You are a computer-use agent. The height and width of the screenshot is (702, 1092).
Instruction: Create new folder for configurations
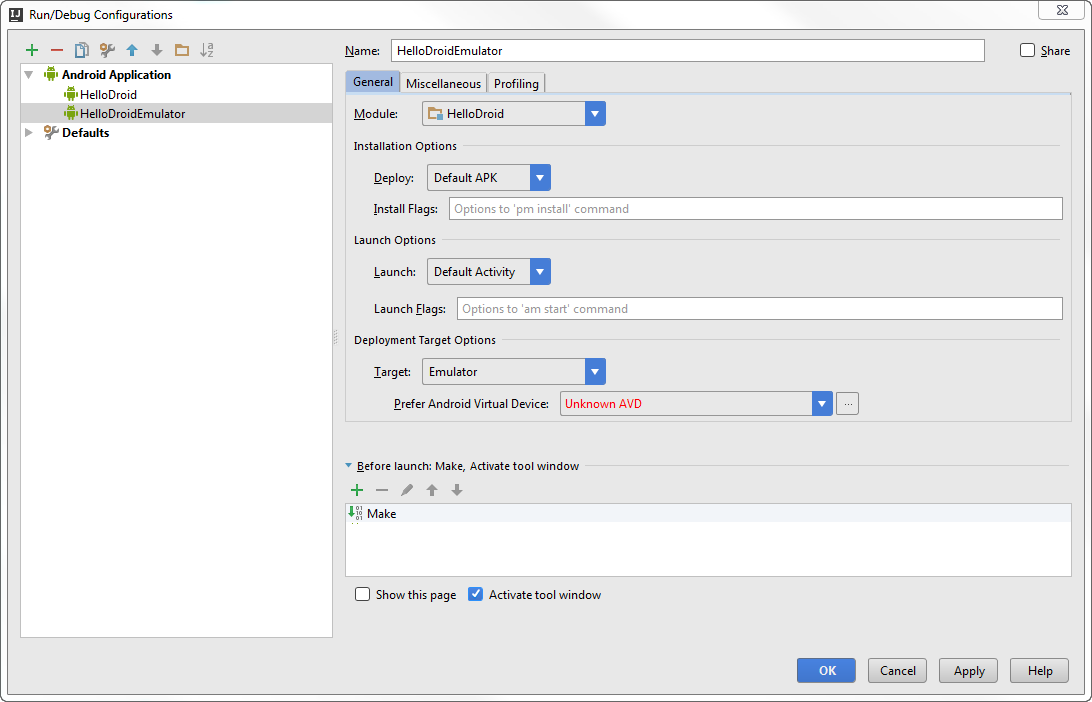(x=181, y=50)
